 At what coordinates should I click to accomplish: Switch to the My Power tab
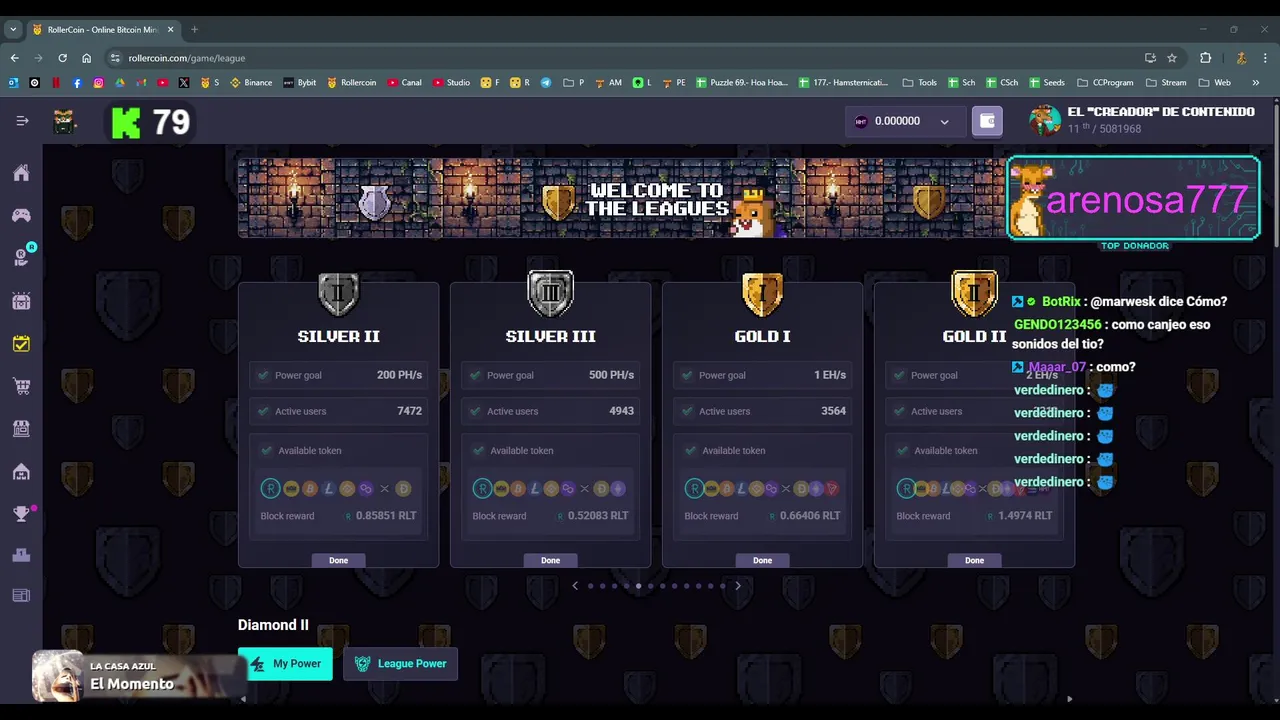point(285,664)
